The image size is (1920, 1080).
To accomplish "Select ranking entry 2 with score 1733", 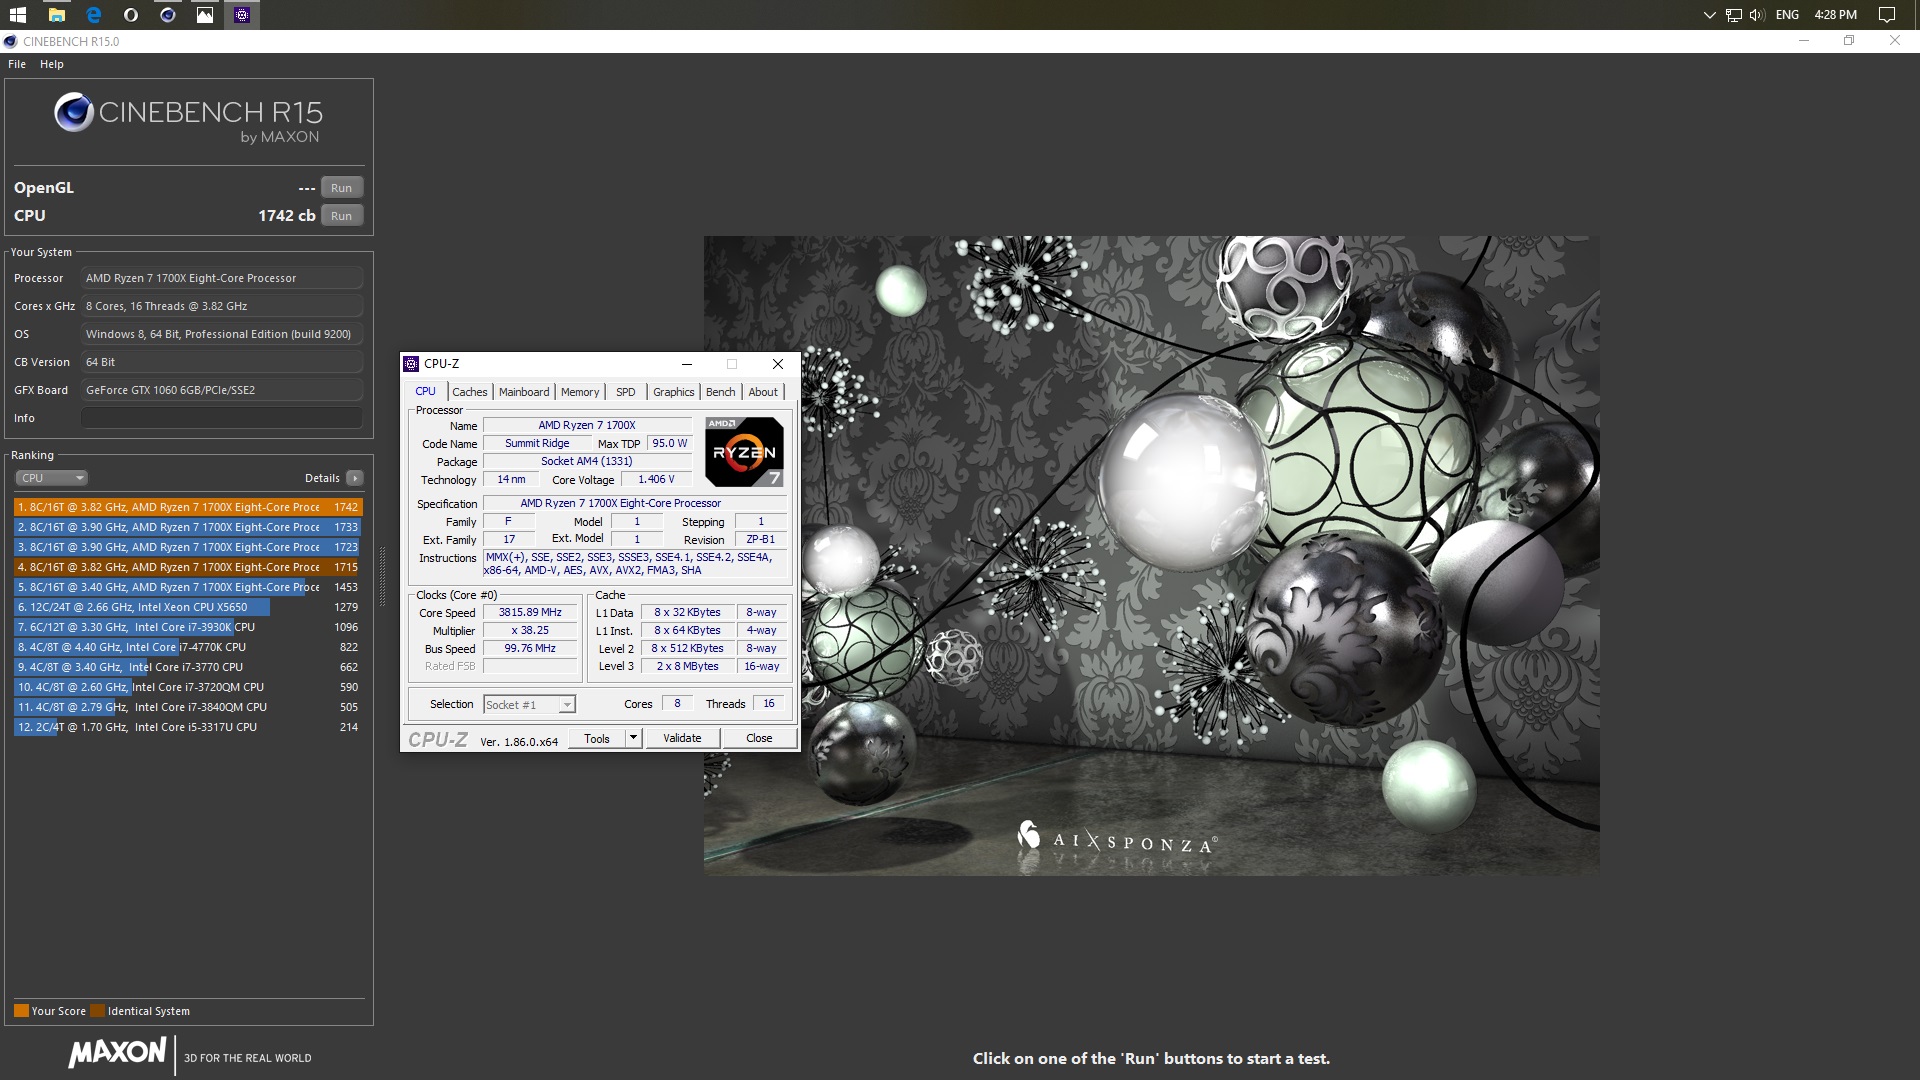I will tap(188, 527).
